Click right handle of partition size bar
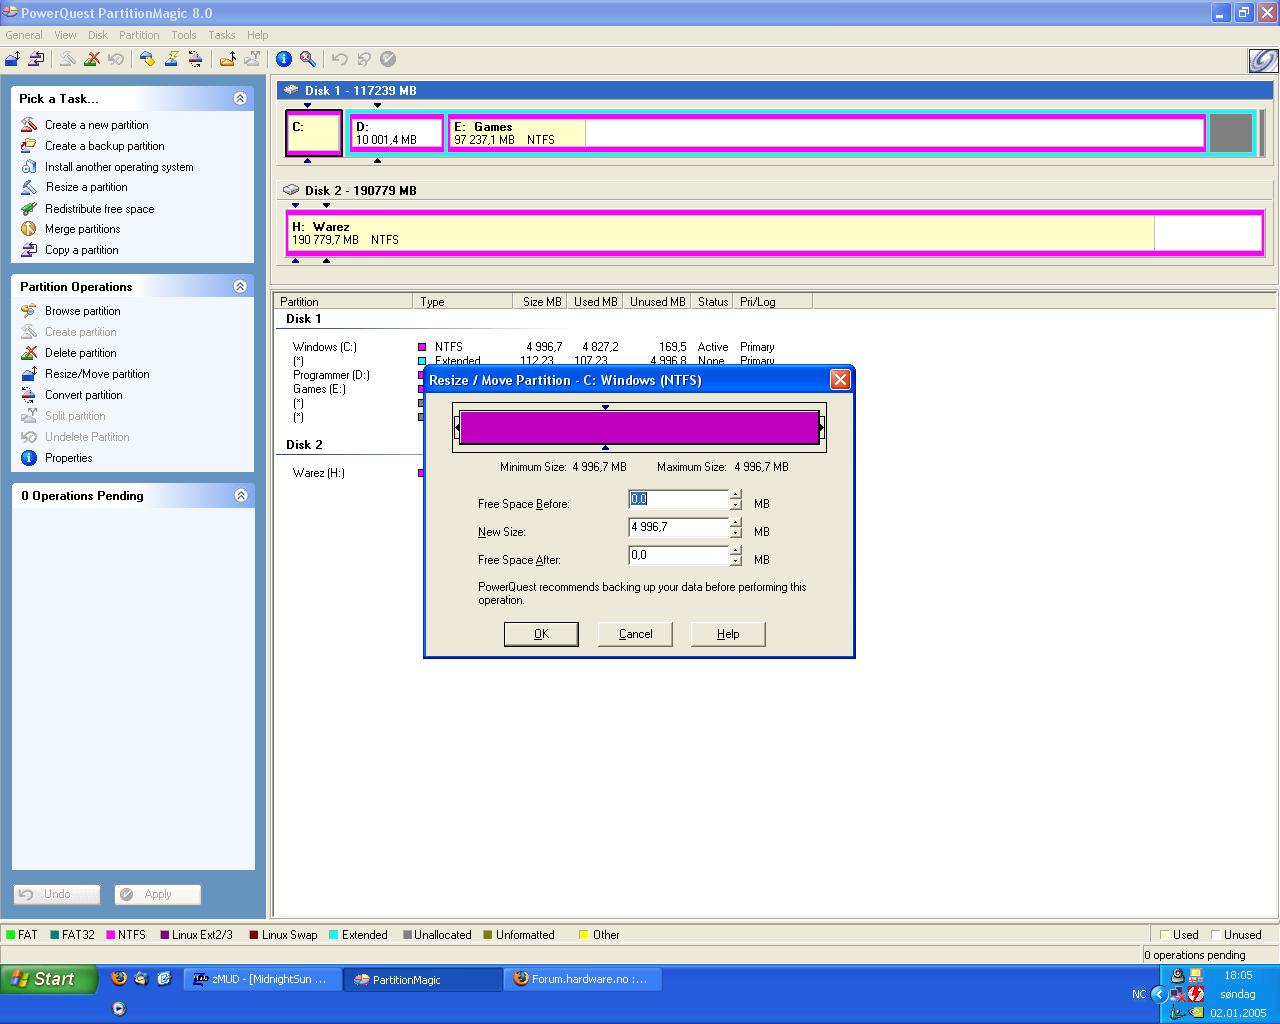Image resolution: width=1280 pixels, height=1024 pixels. pos(822,428)
